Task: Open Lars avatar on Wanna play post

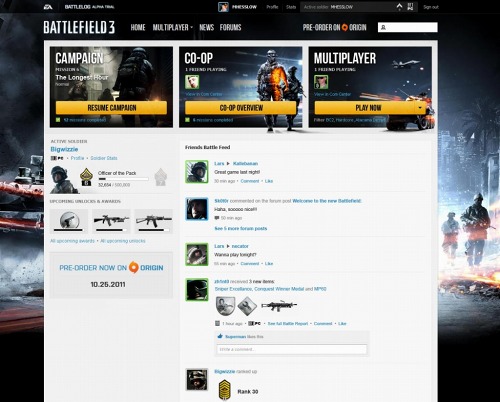Action: coord(197,254)
